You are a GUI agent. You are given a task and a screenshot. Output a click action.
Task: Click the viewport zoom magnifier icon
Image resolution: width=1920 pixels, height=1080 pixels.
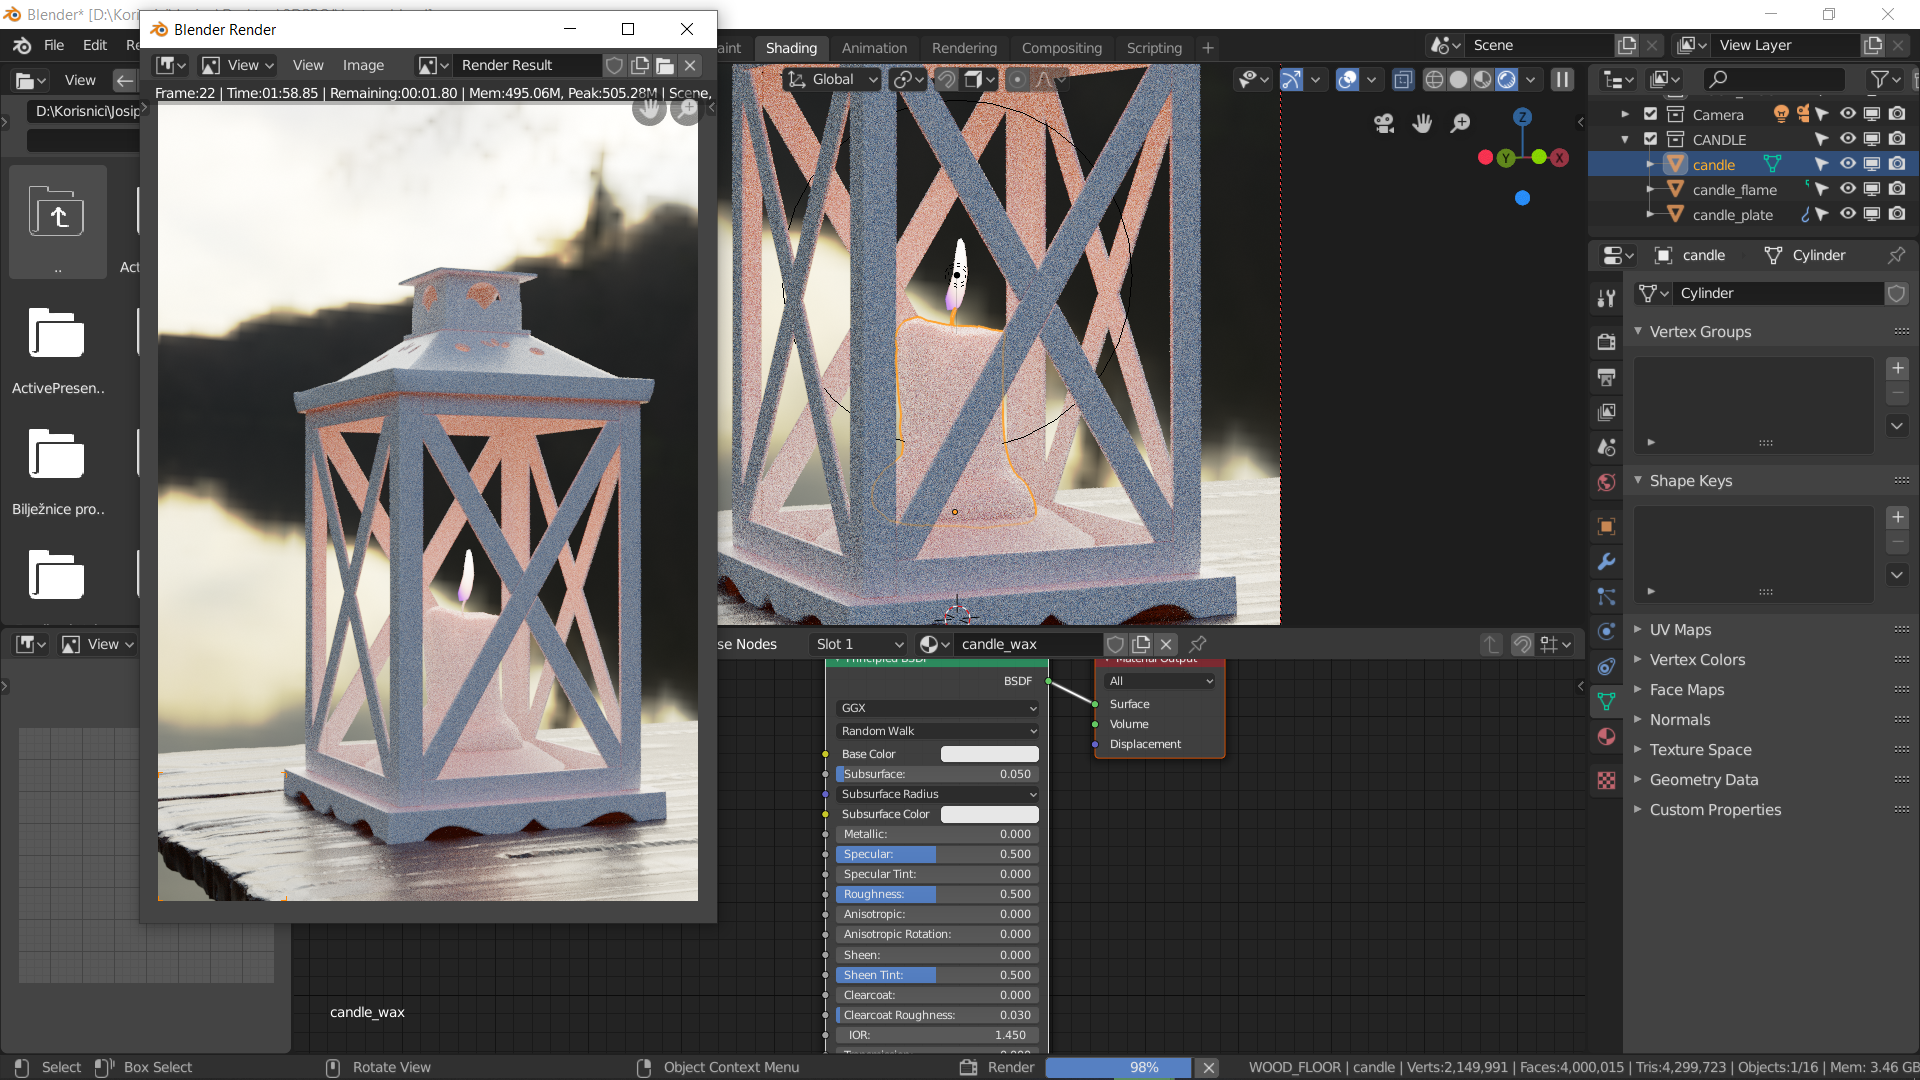1460,123
